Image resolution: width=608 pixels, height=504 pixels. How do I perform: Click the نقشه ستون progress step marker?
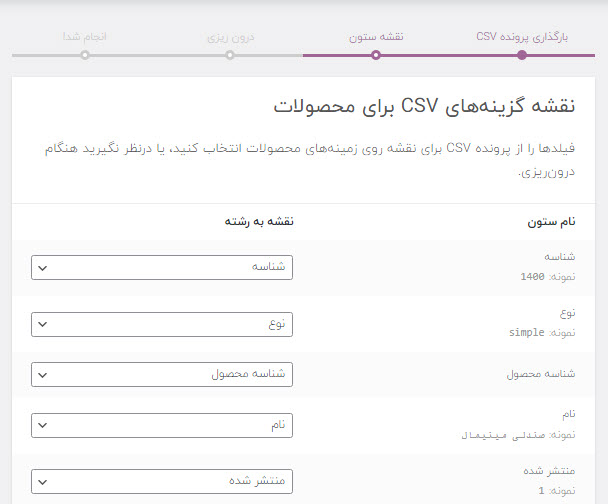pos(376,55)
